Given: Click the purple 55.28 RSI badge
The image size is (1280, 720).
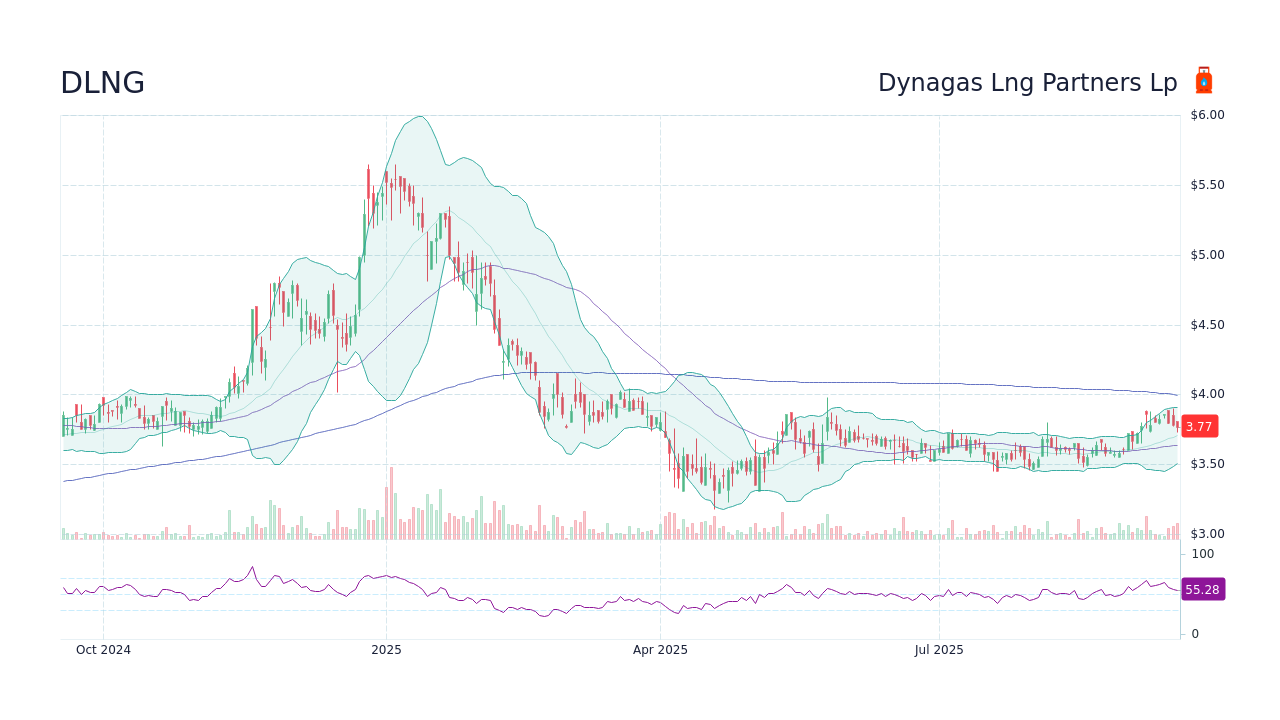Looking at the screenshot, I should click(x=1202, y=589).
